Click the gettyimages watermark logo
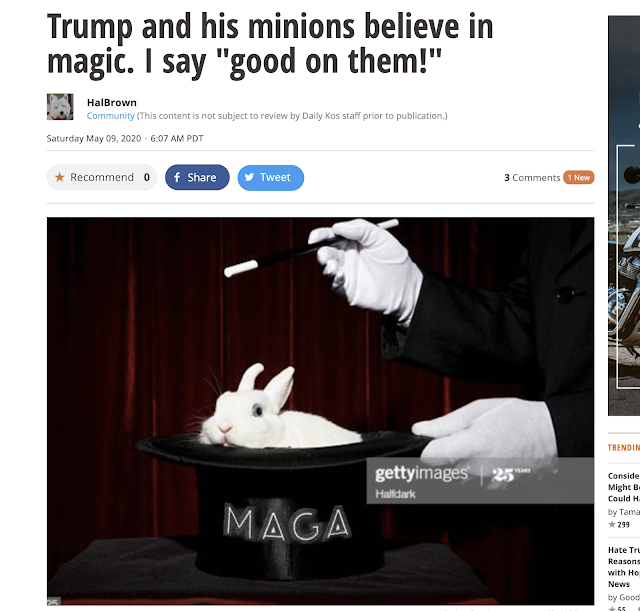This screenshot has height=611, width=640. point(422,473)
